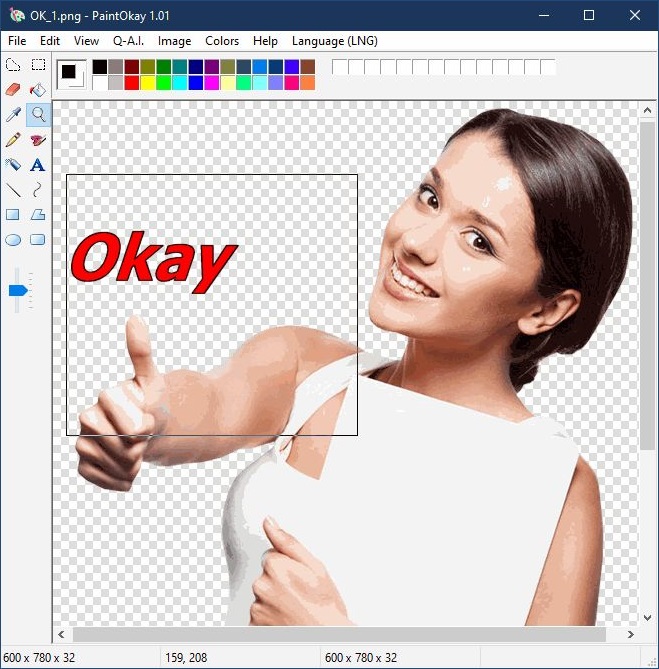Close the PaintOkay window
The width and height of the screenshot is (659, 669).
point(635,15)
